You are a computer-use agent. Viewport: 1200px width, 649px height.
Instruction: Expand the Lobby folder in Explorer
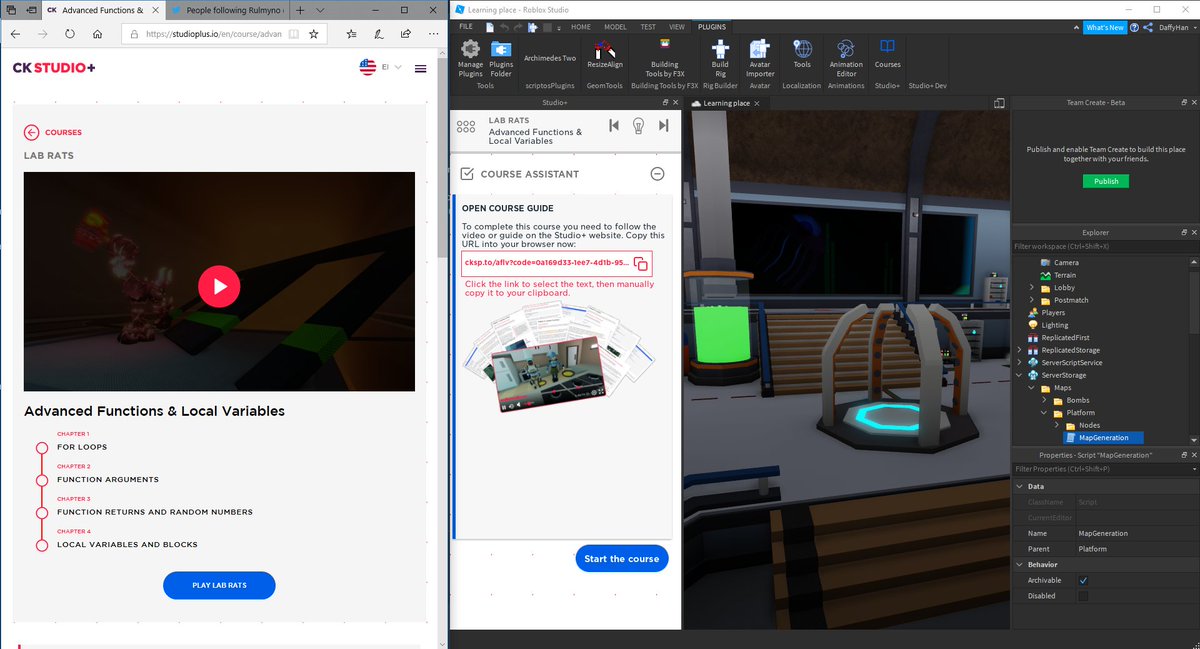point(1032,287)
